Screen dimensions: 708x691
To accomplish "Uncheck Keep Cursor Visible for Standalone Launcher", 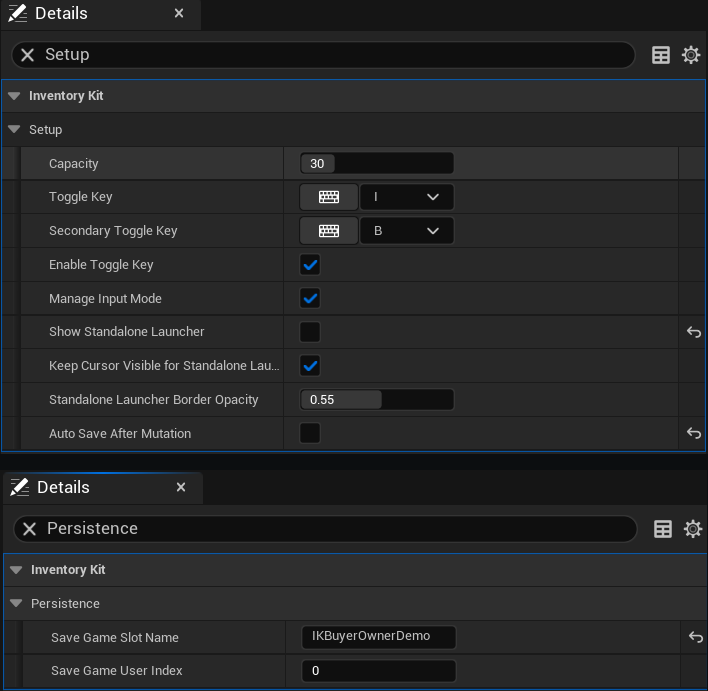I will pyautogui.click(x=310, y=365).
